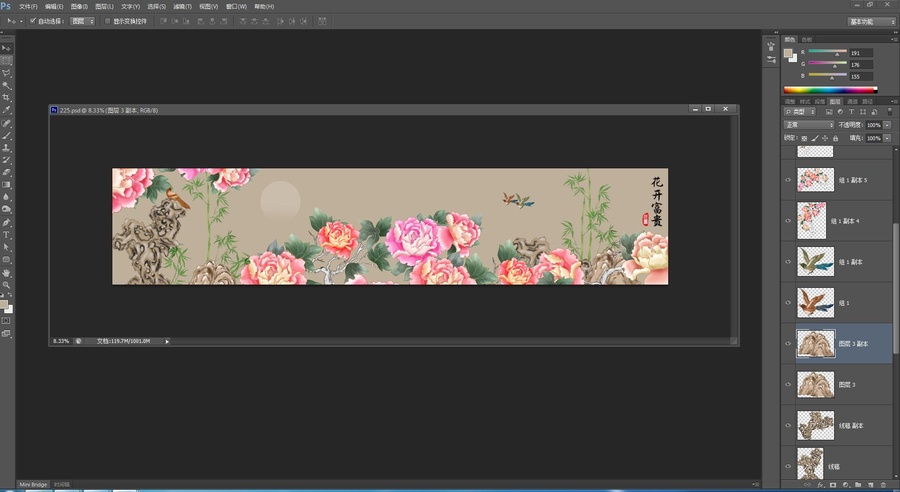900x492 pixels.
Task: Open the Color panel flyout menu
Action: (894, 40)
